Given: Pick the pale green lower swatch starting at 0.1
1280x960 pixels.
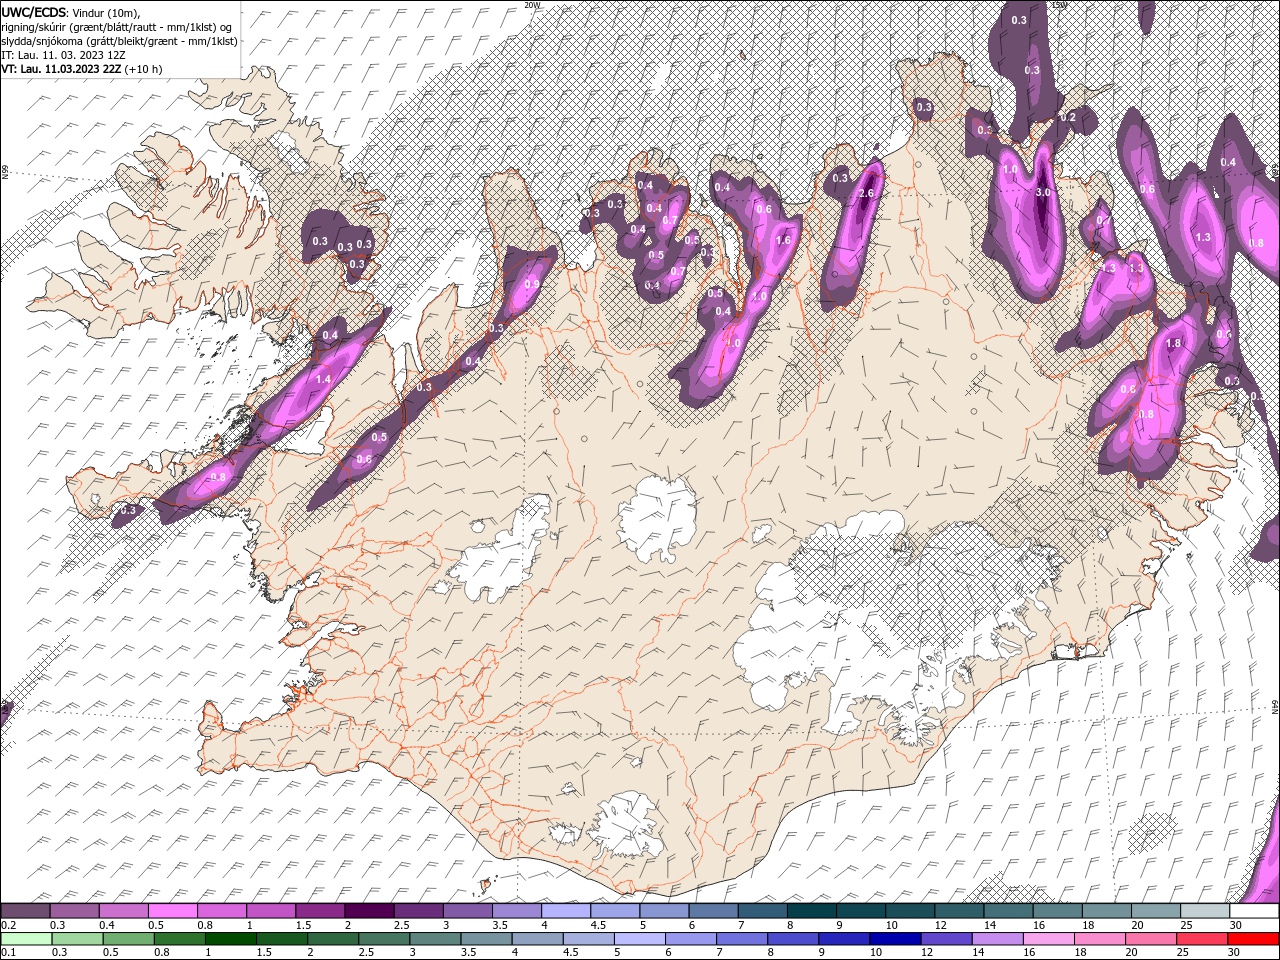Looking at the screenshot, I should (x=27, y=938).
